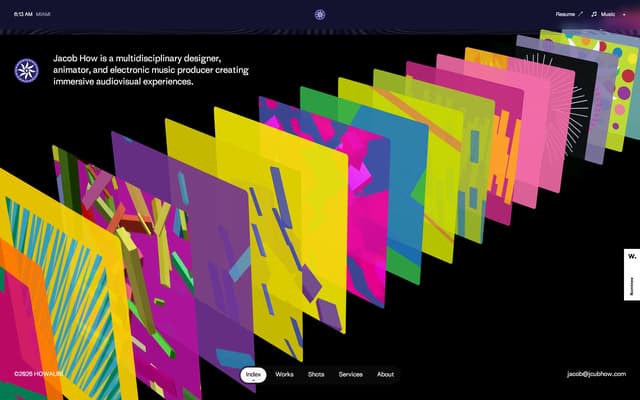
Task: Toggle music with the glowing dot
Action: pos(624,14)
